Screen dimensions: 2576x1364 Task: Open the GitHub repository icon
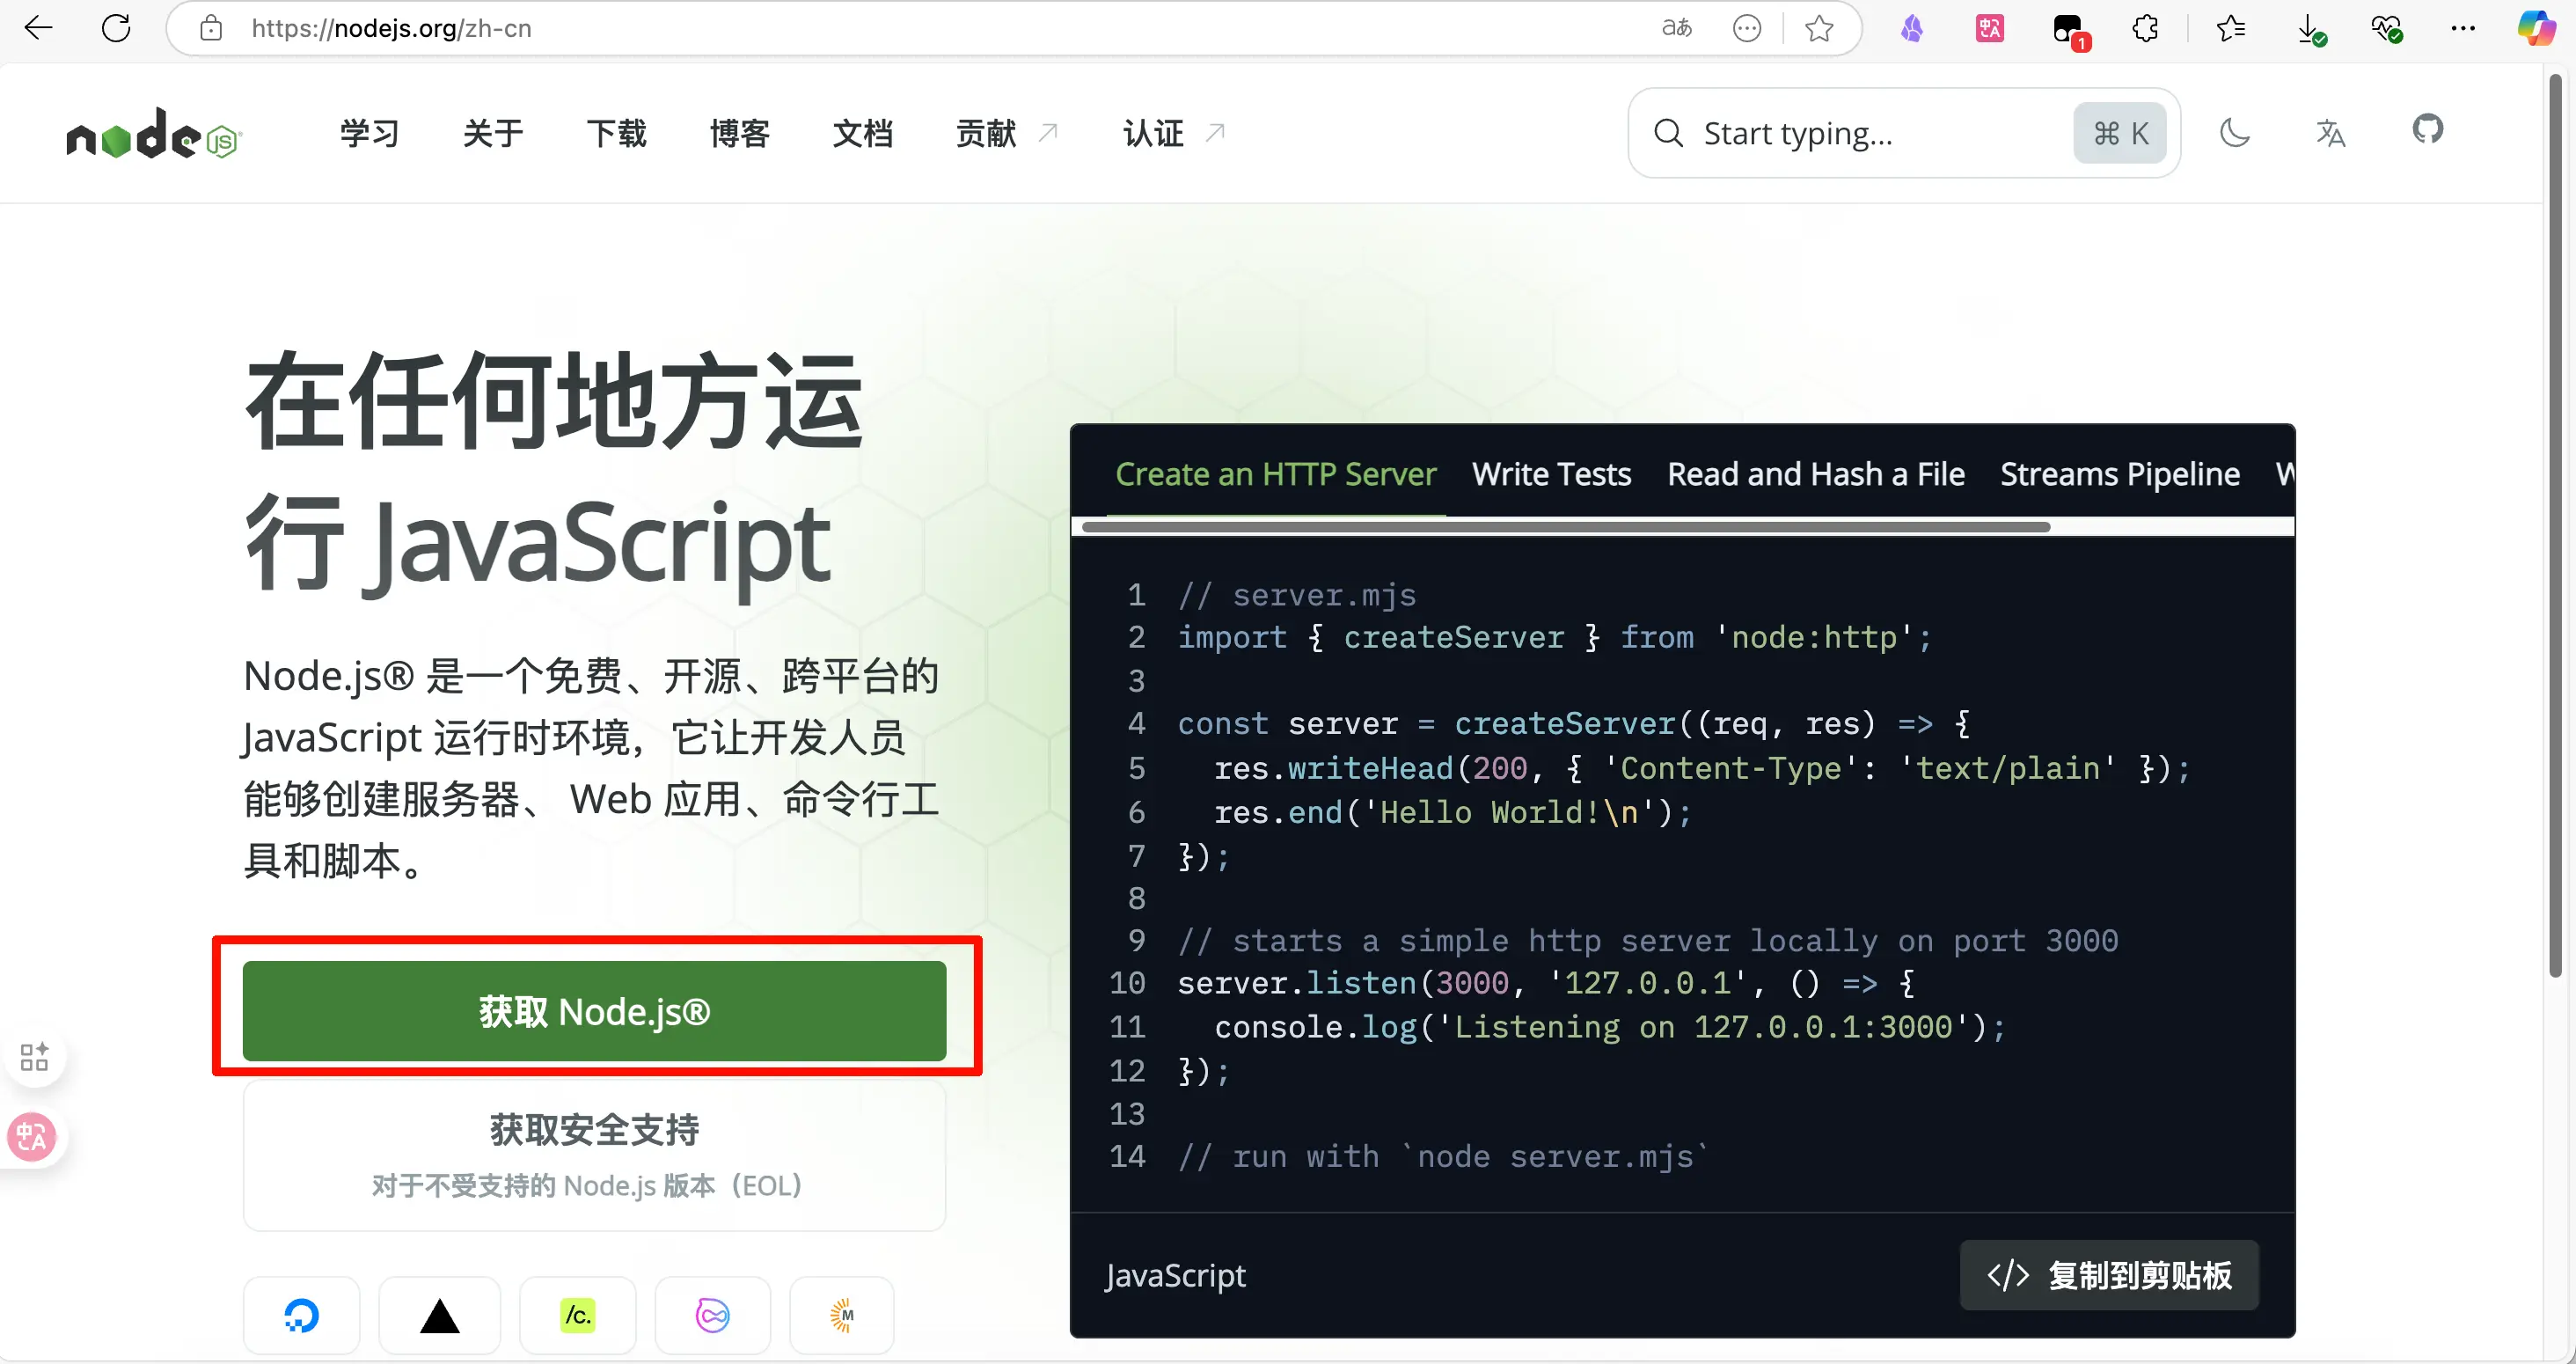(2427, 130)
